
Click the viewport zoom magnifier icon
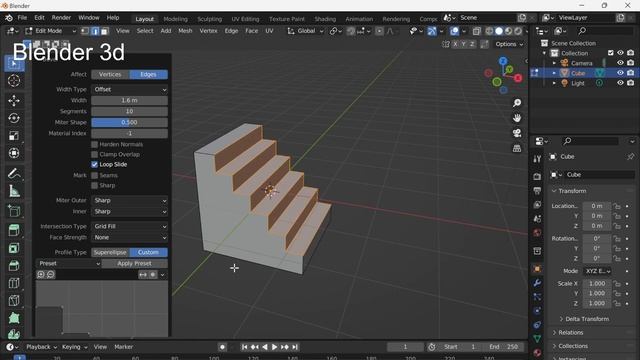pyautogui.click(x=517, y=103)
